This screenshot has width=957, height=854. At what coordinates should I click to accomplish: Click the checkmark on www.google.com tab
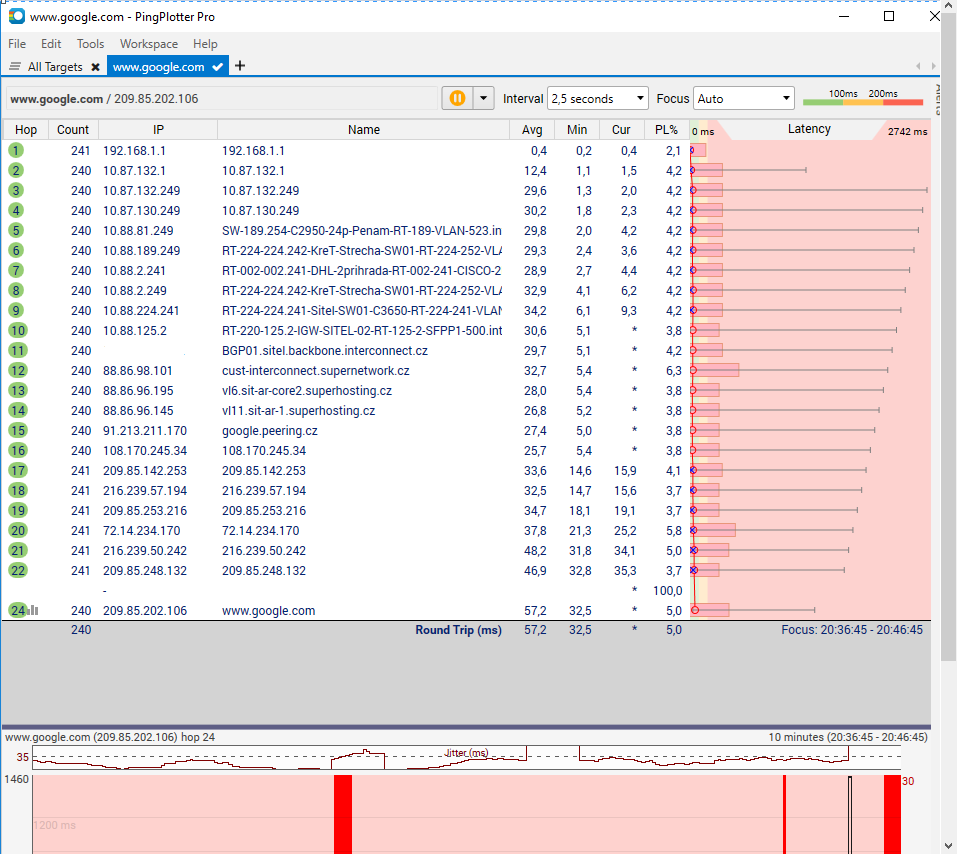click(218, 67)
